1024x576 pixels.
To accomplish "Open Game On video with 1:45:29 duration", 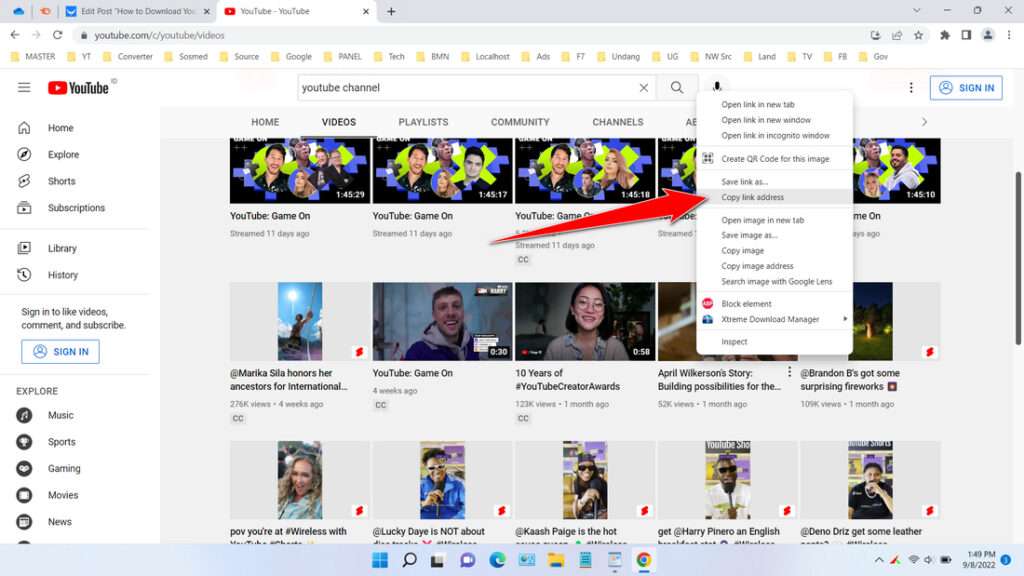I will pyautogui.click(x=300, y=170).
